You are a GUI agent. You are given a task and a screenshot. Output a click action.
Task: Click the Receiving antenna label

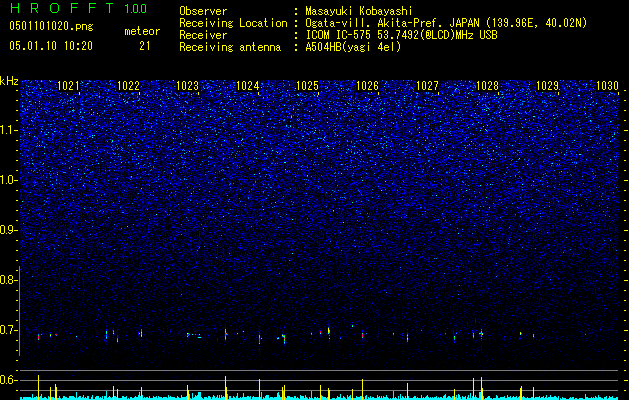(230, 47)
